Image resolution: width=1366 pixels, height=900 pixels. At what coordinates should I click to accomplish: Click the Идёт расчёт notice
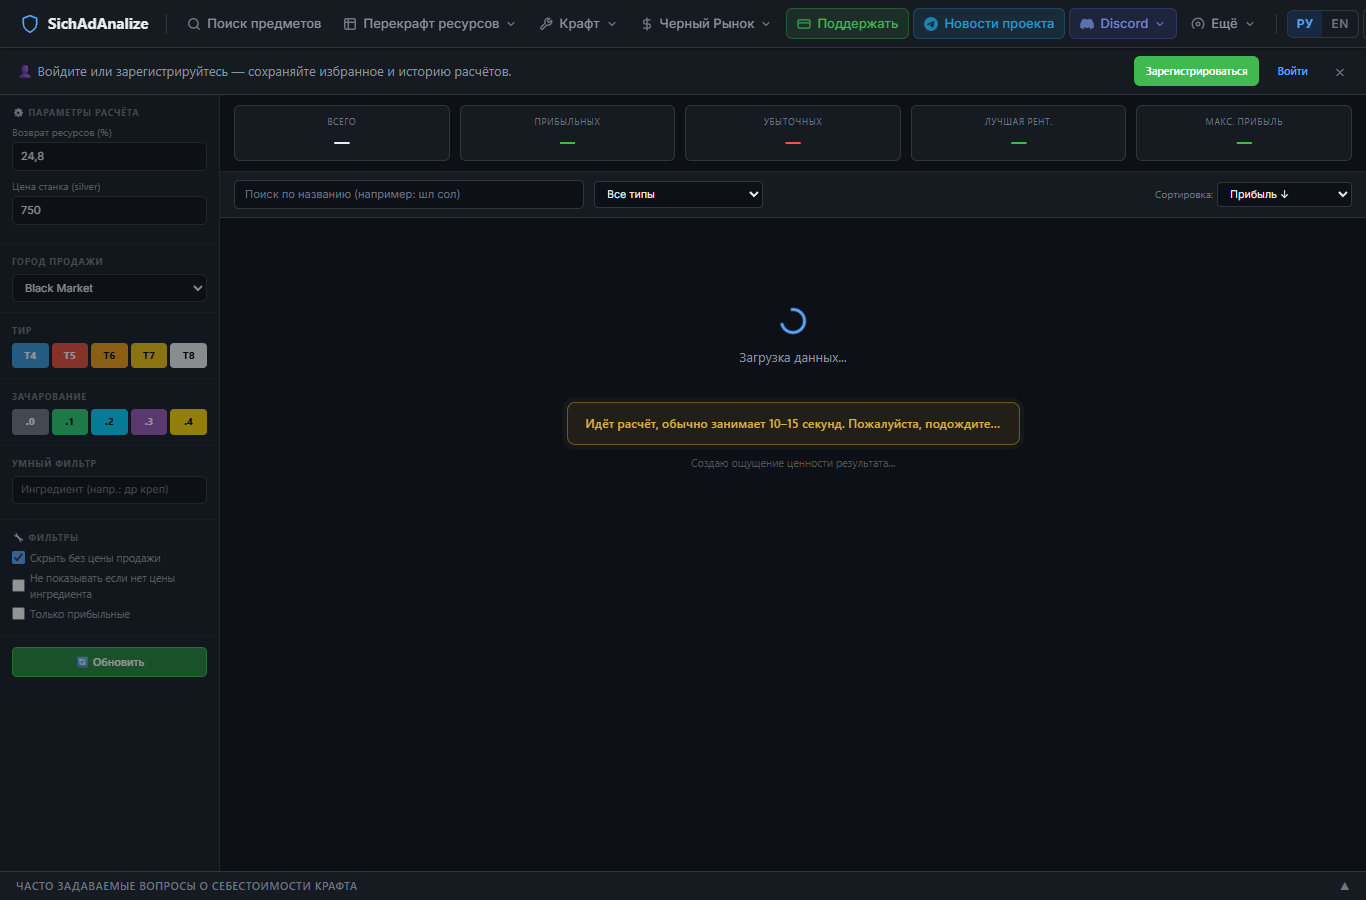coord(793,424)
